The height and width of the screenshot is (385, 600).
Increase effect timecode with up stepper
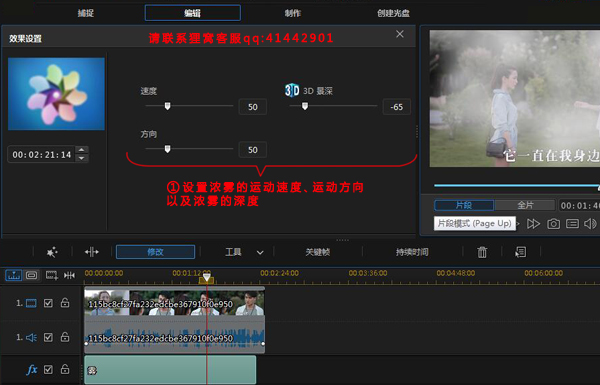pos(82,150)
